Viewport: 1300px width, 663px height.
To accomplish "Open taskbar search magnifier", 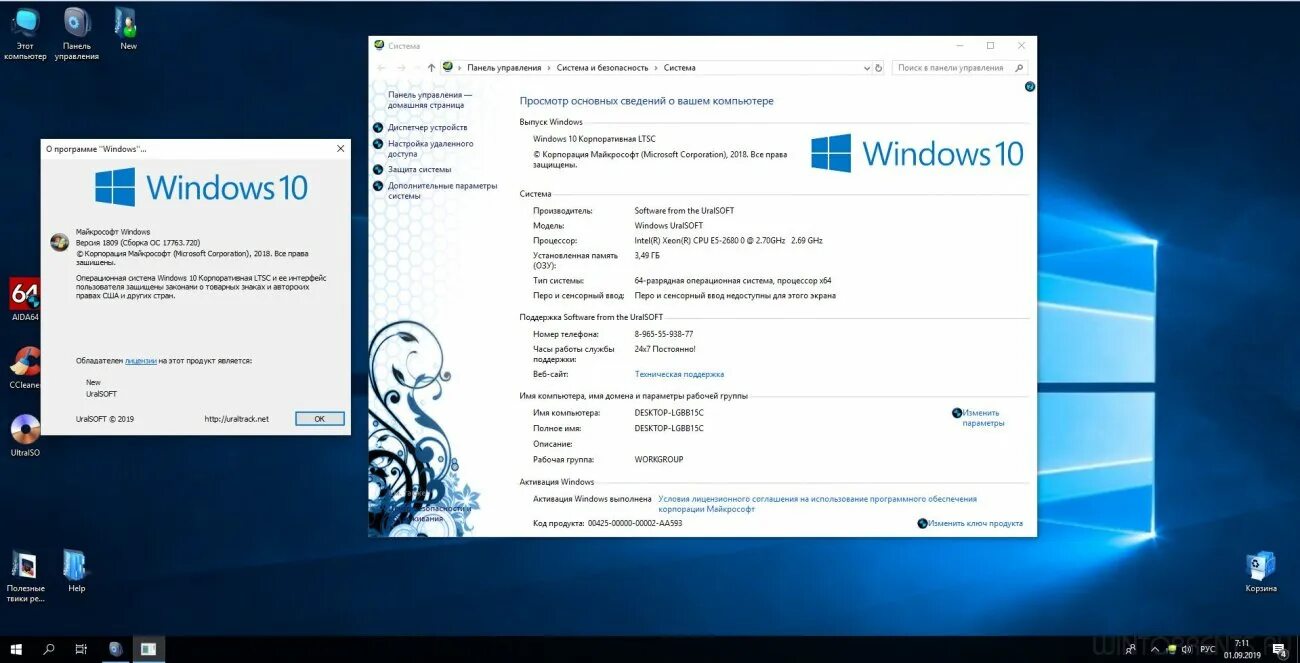I will tap(49, 649).
